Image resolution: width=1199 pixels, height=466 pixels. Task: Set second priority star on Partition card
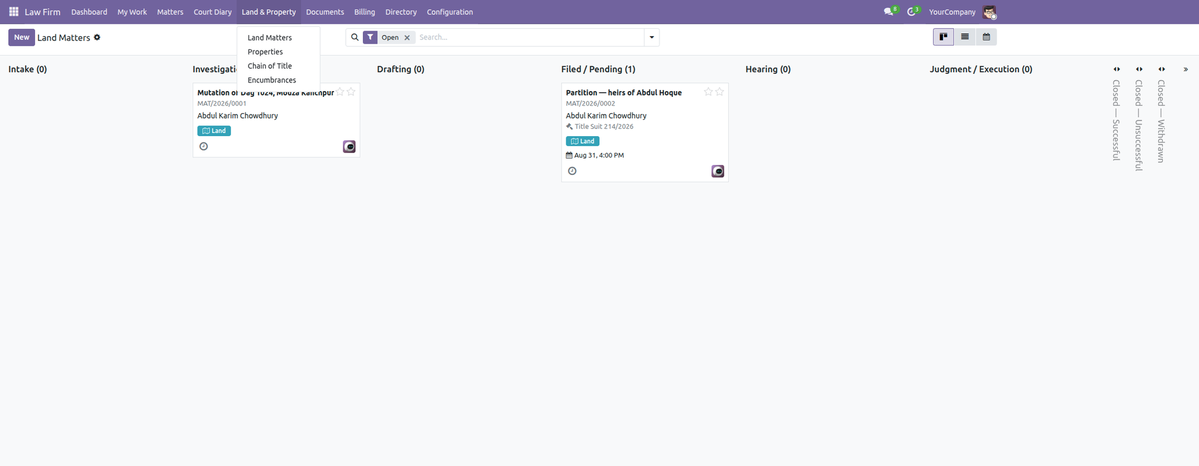[x=720, y=92]
